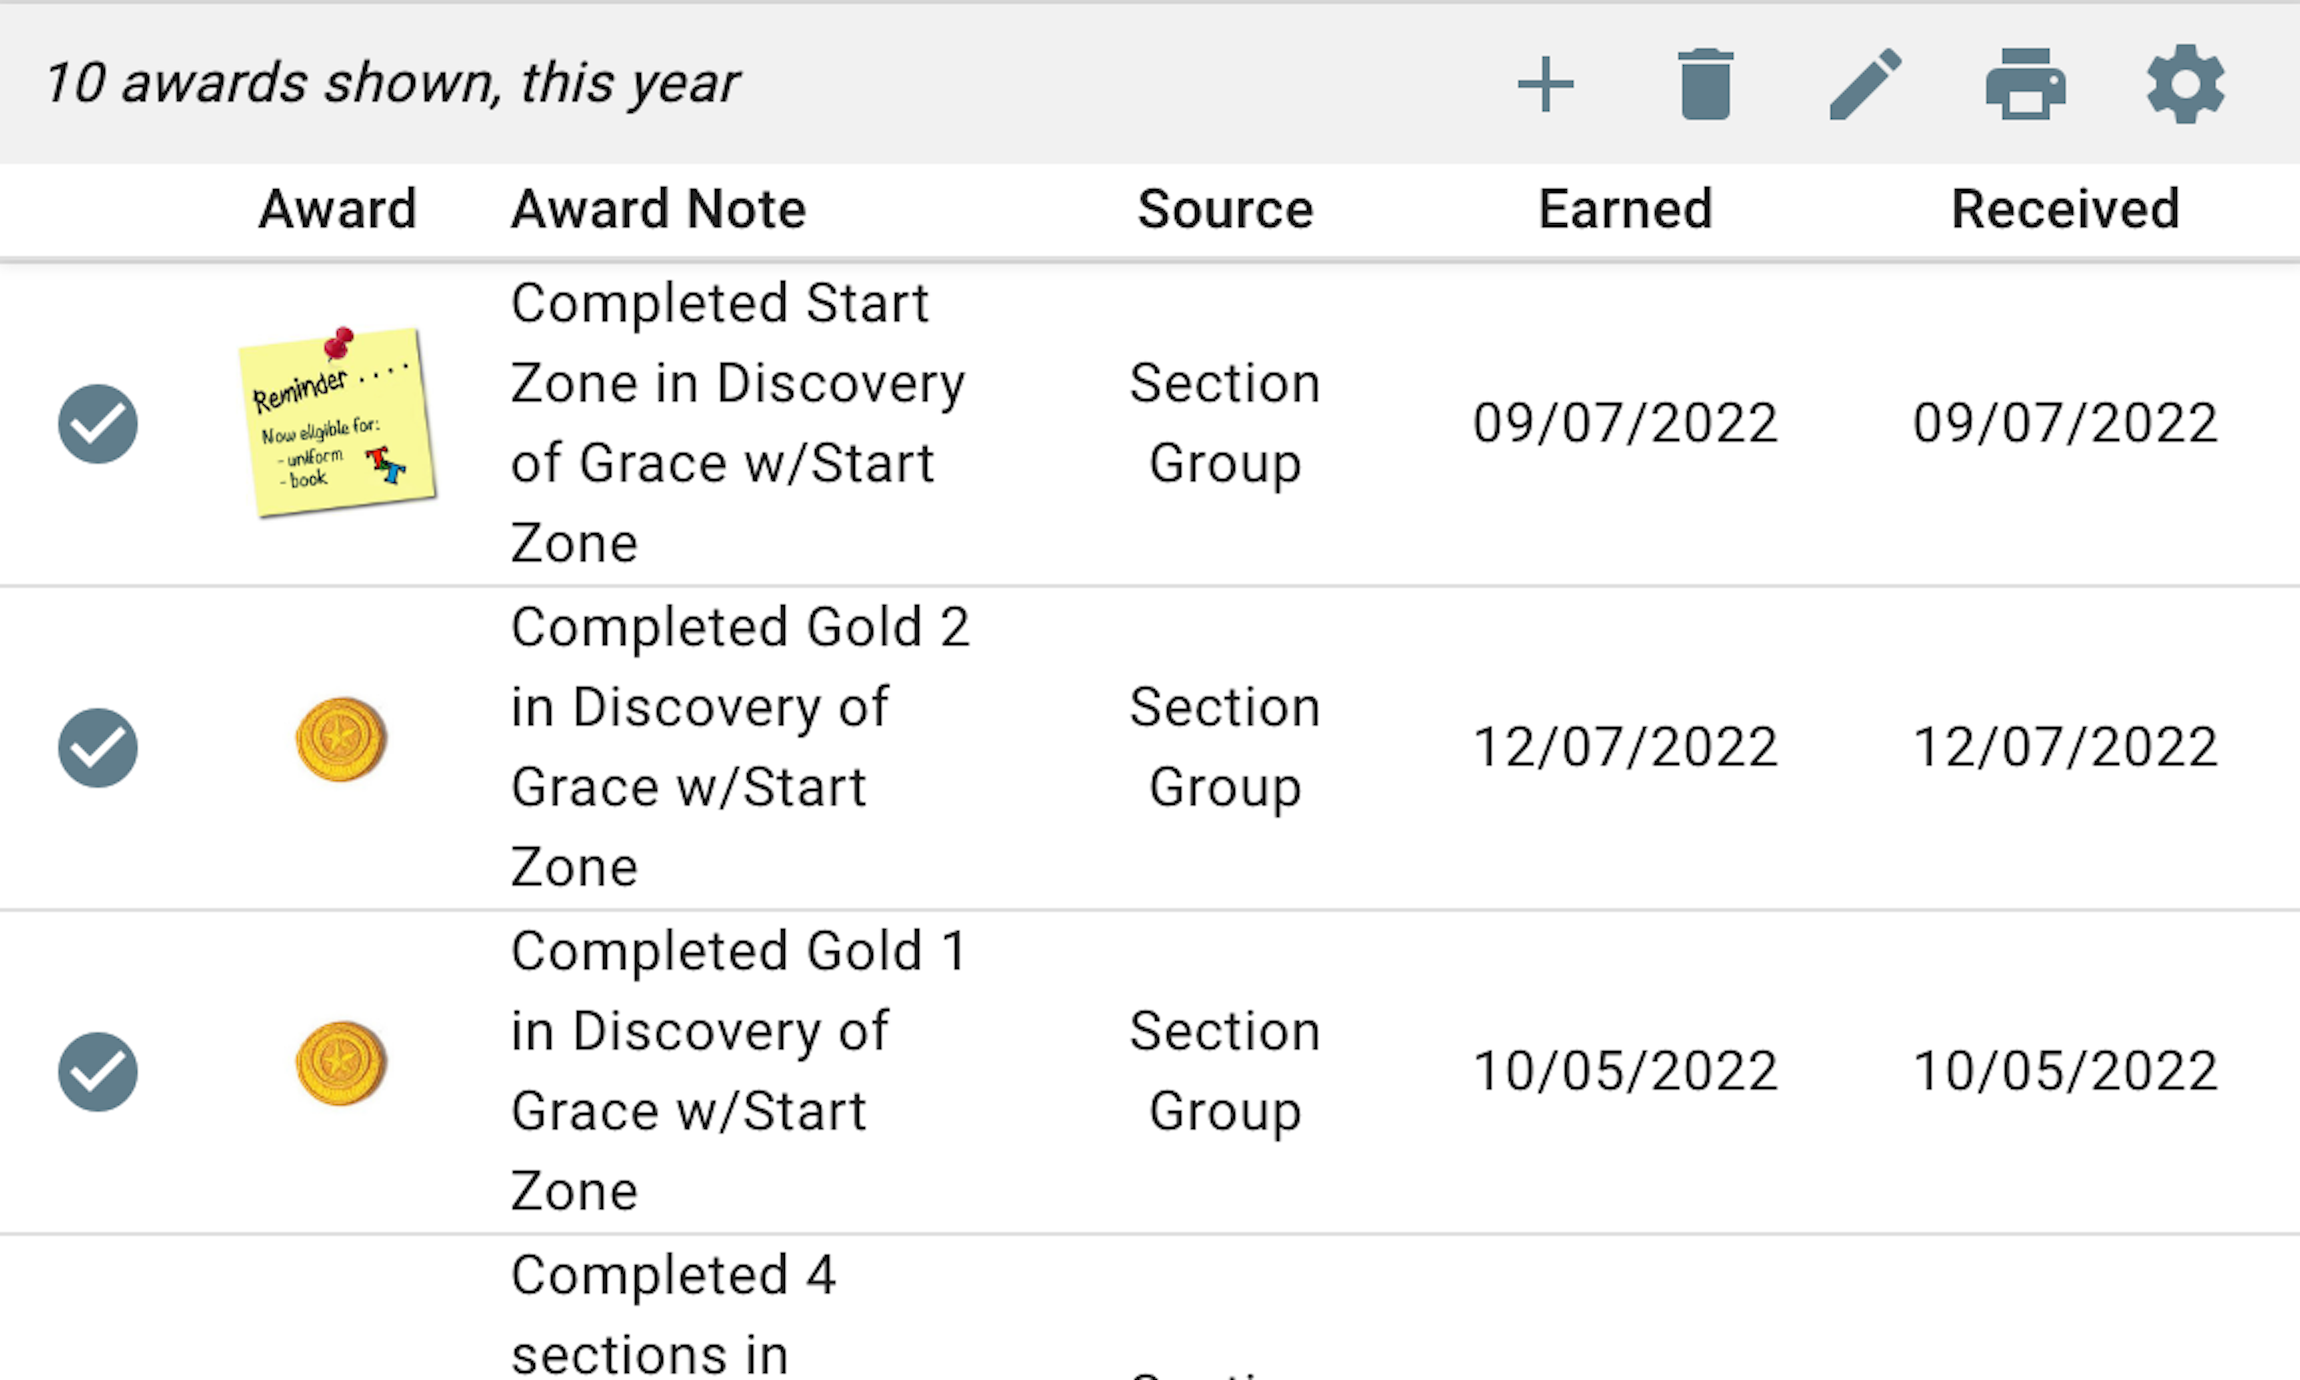The height and width of the screenshot is (1380, 2300).
Task: Click the print awards icon
Action: [x=2025, y=84]
